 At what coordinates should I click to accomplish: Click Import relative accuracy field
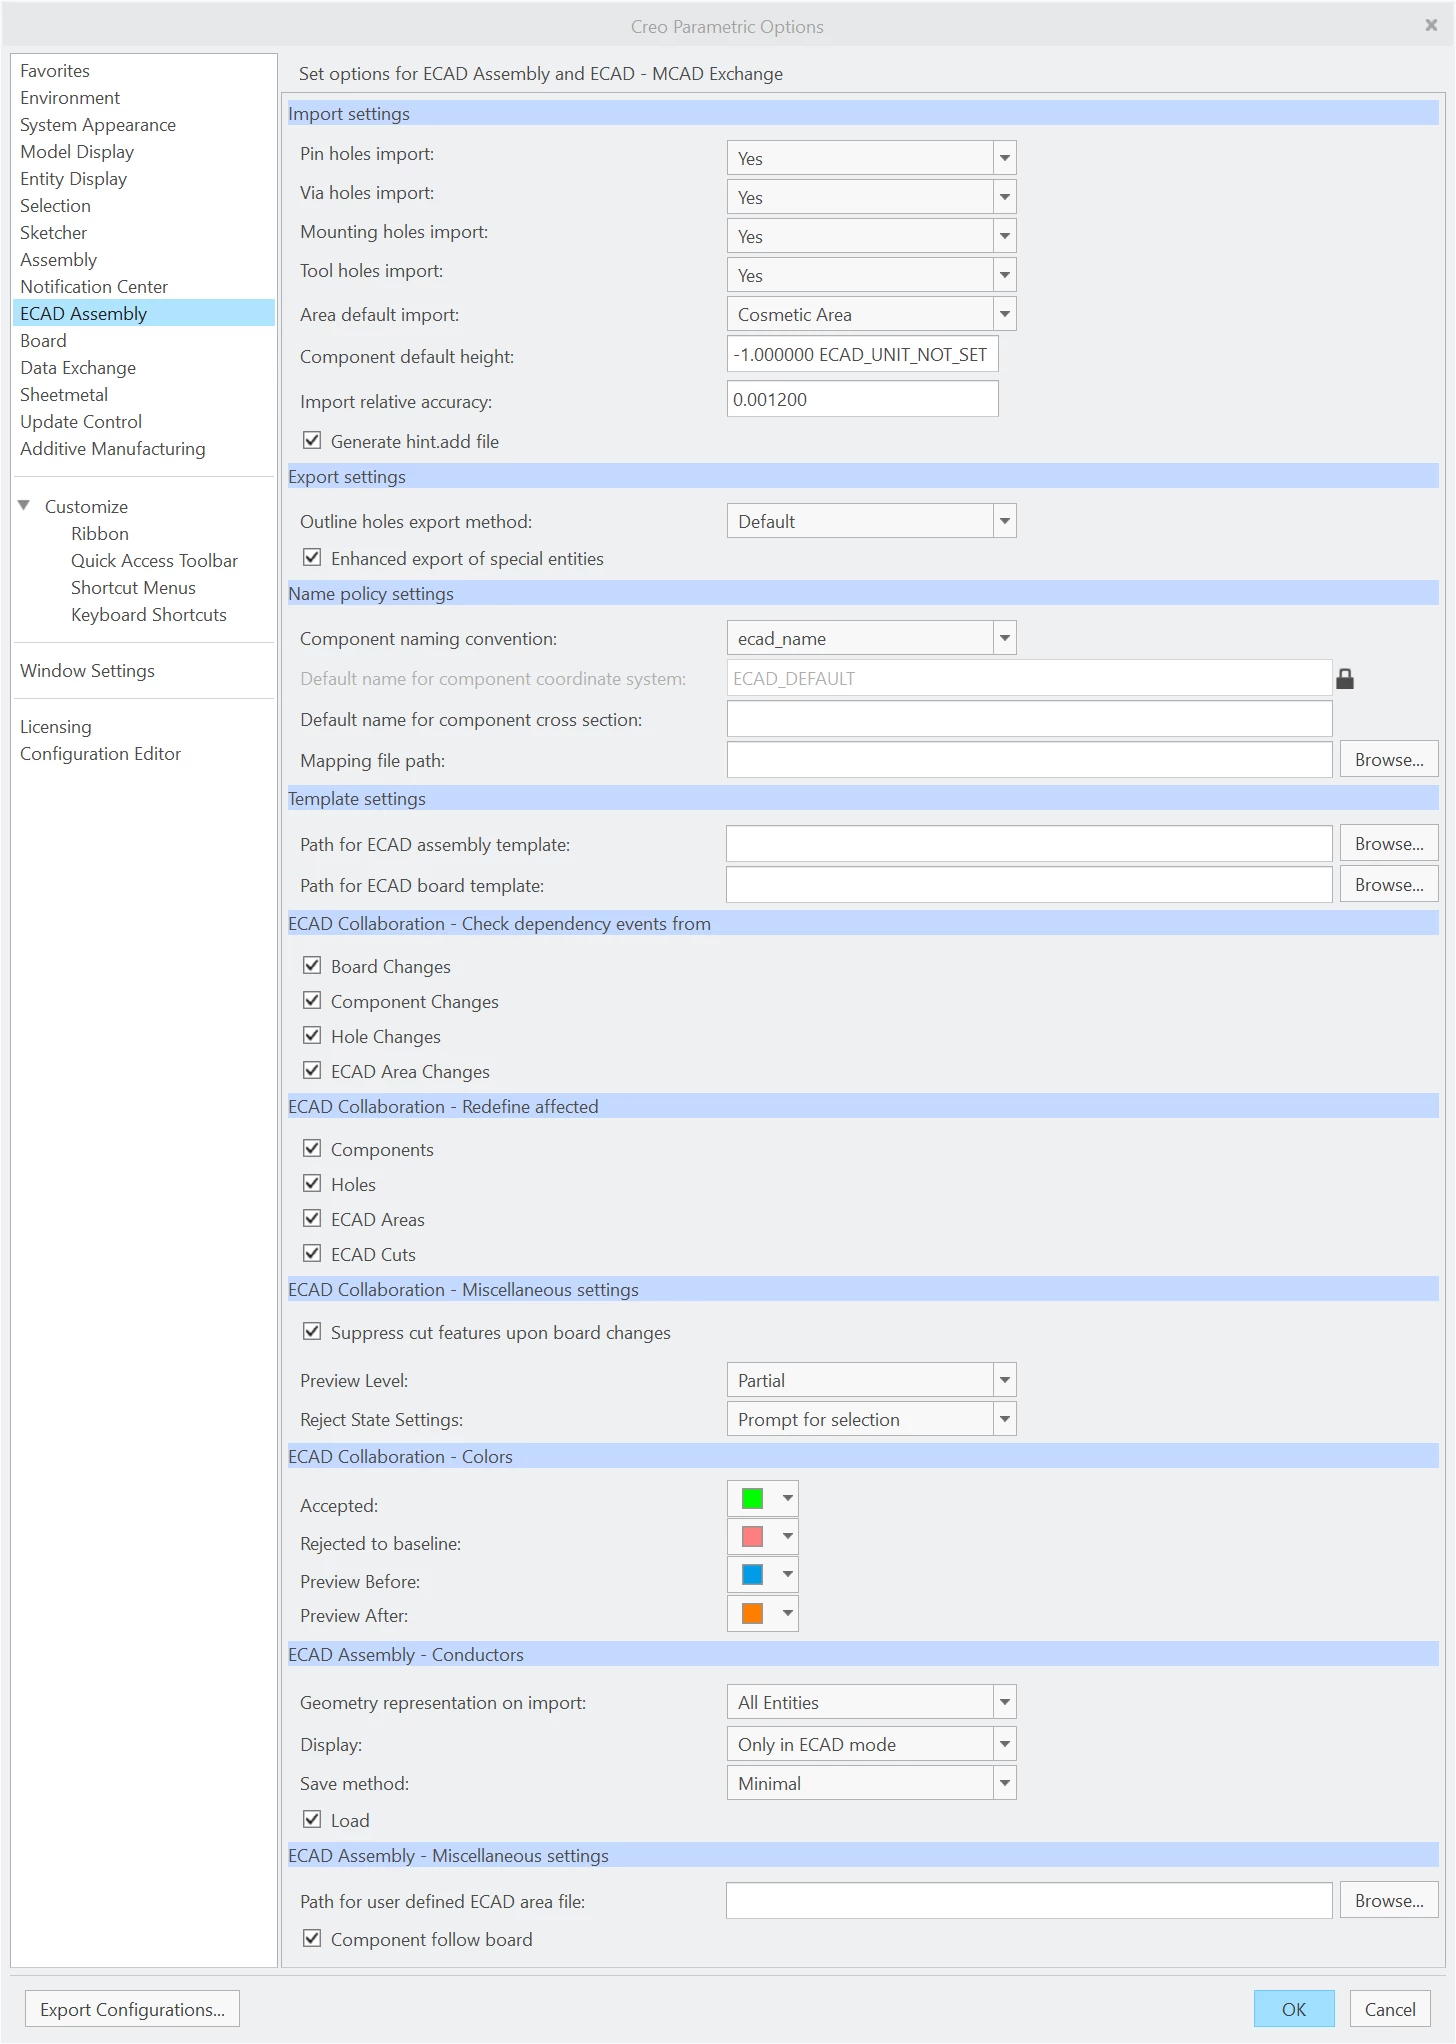[x=862, y=399]
